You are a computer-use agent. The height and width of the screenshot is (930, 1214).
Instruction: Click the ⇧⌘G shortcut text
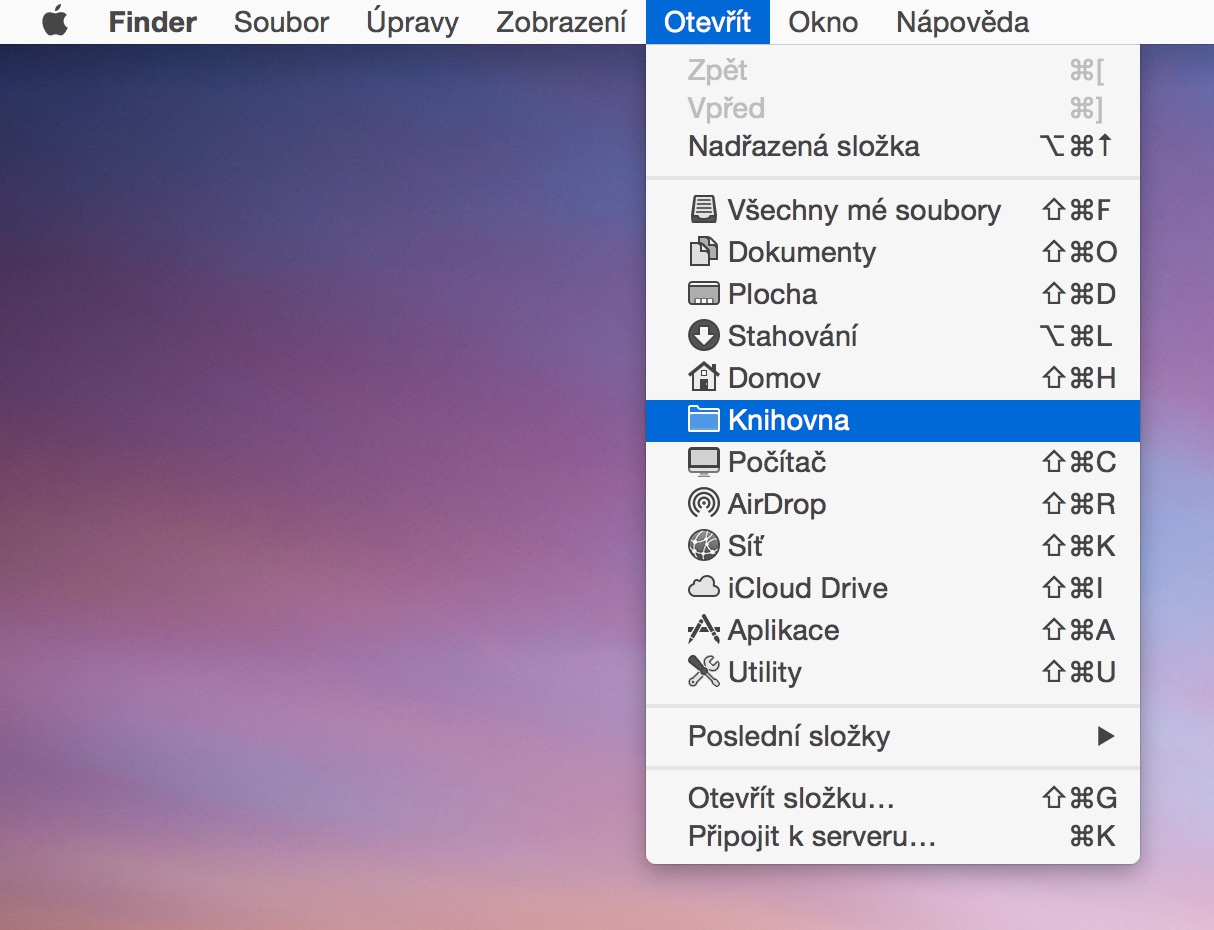click(x=1079, y=798)
